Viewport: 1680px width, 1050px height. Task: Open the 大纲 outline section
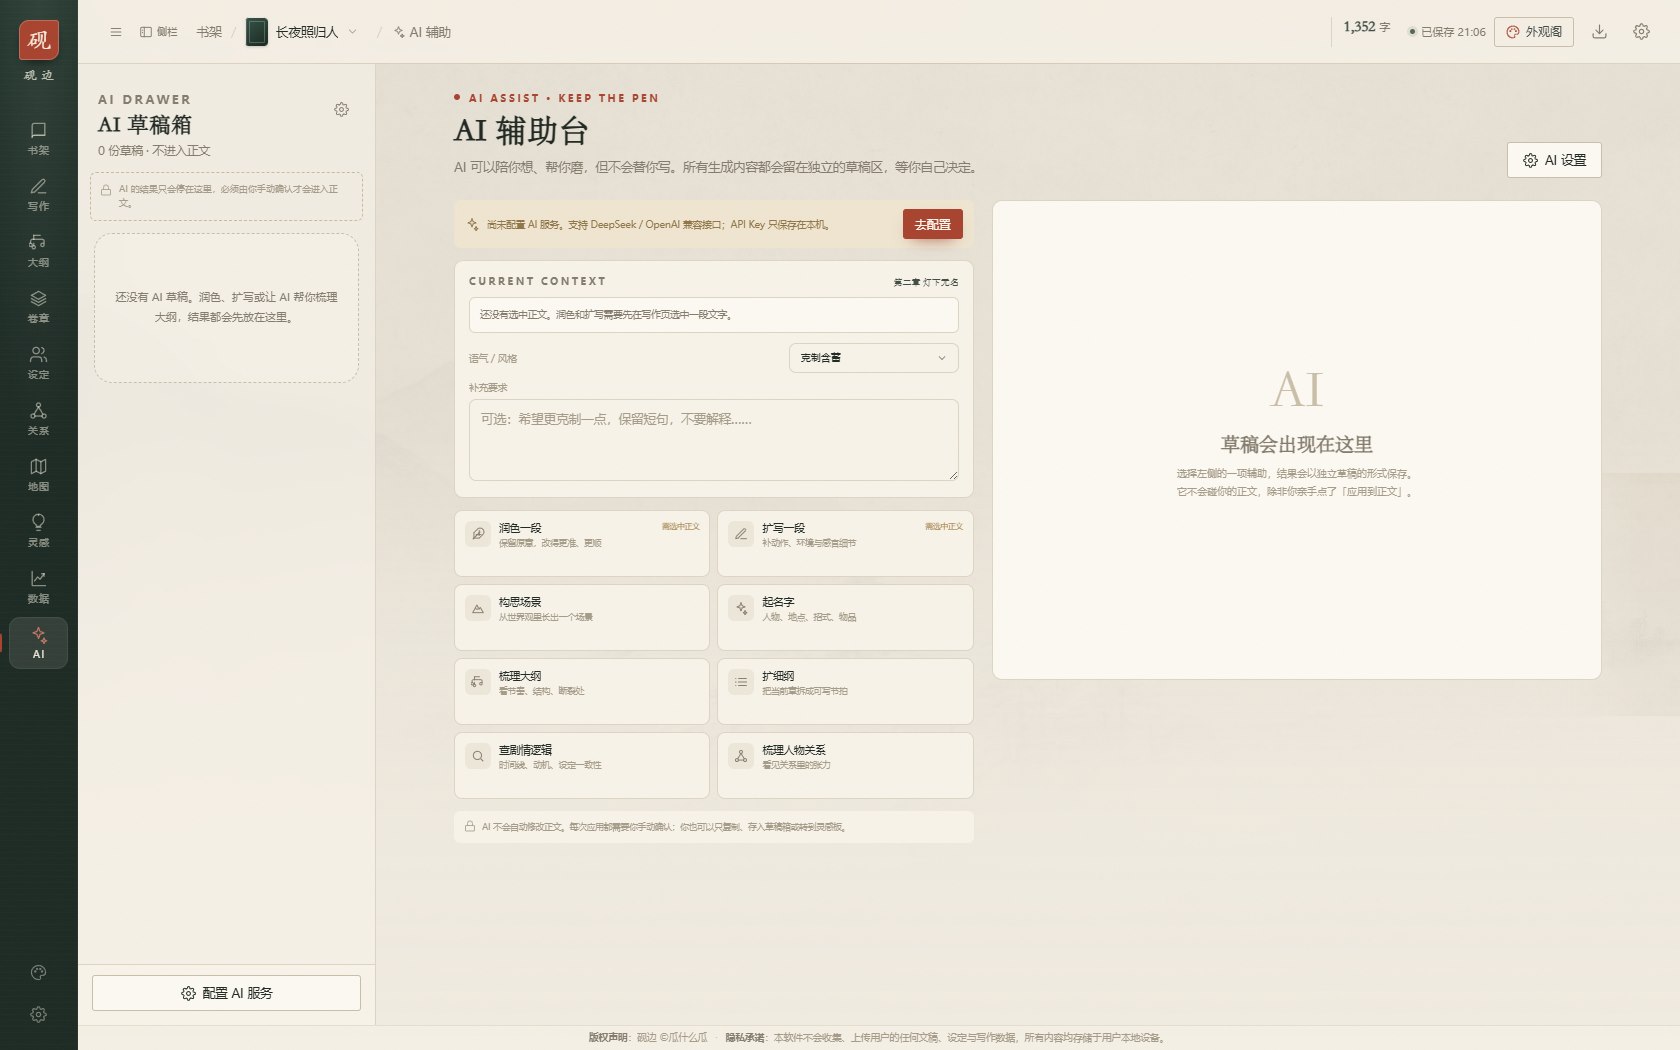(38, 250)
